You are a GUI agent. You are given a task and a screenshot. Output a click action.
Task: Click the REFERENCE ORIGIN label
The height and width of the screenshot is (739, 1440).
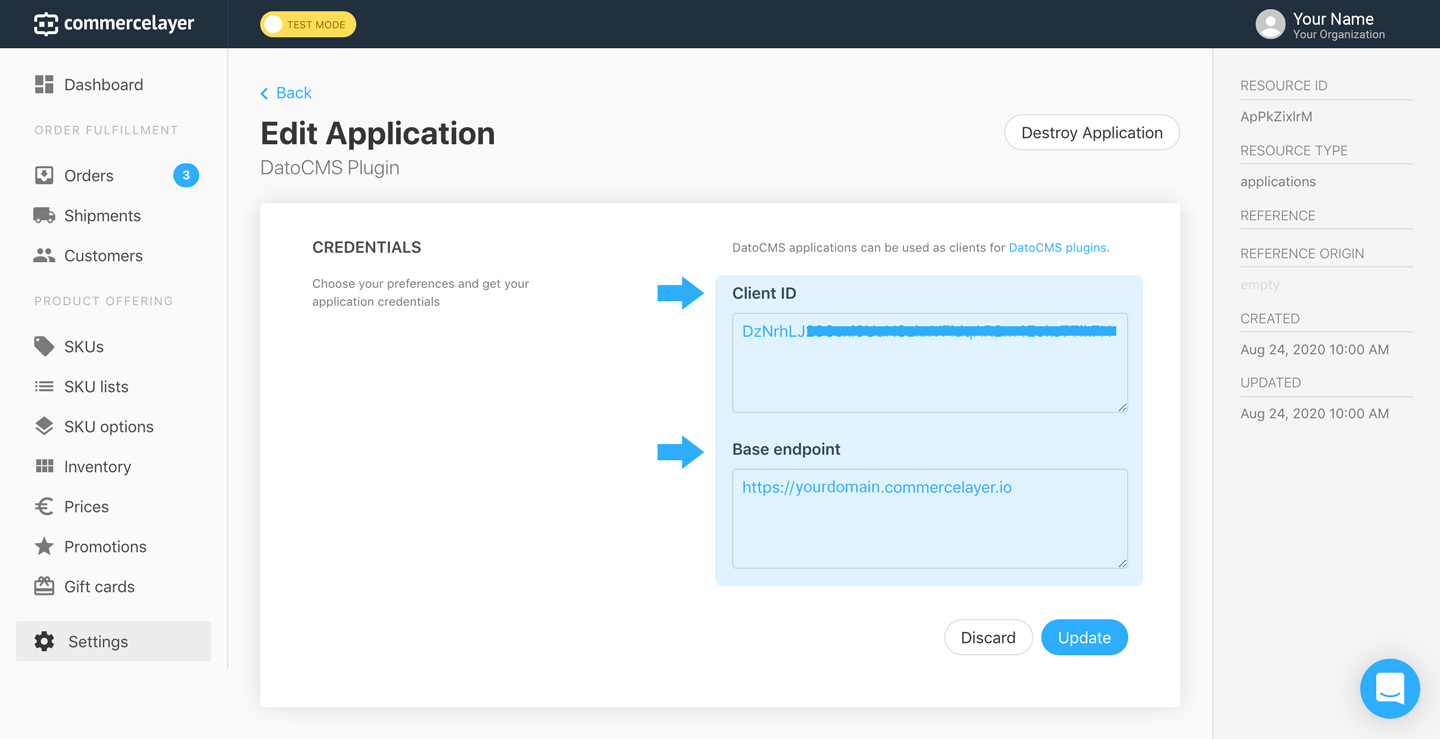tap(1302, 254)
